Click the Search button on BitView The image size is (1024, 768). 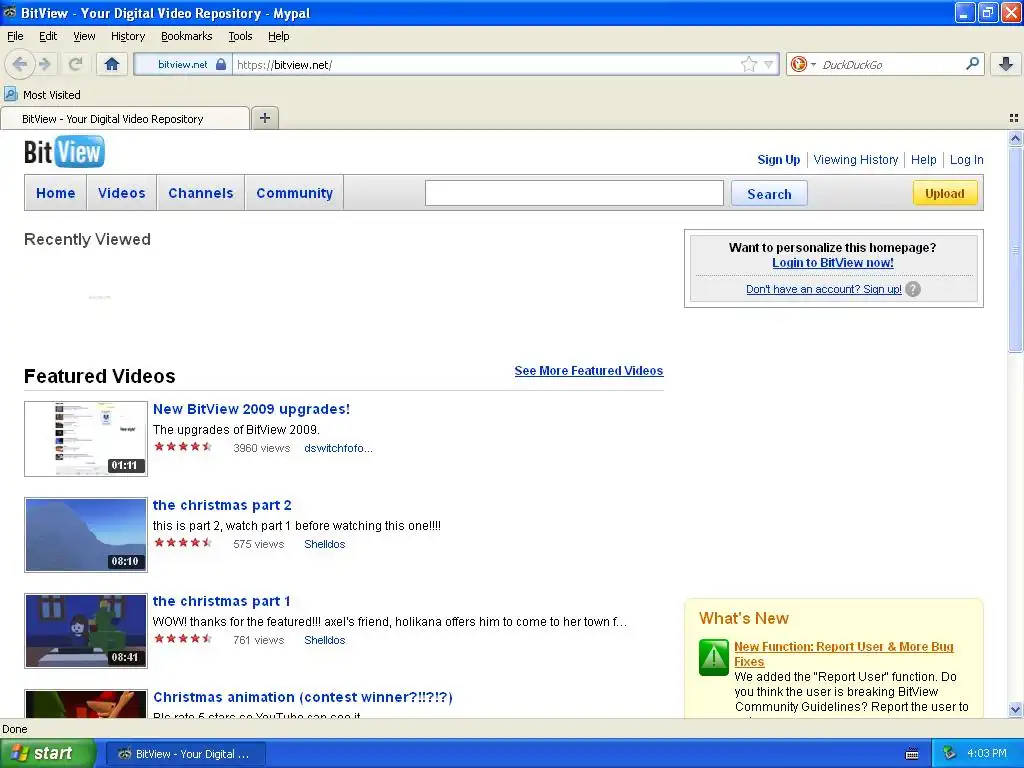coord(769,194)
